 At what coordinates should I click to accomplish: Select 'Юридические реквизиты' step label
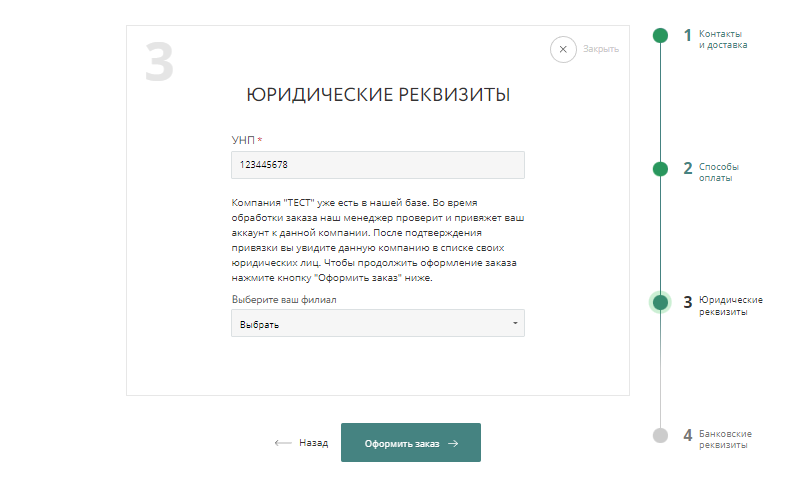tap(730, 306)
